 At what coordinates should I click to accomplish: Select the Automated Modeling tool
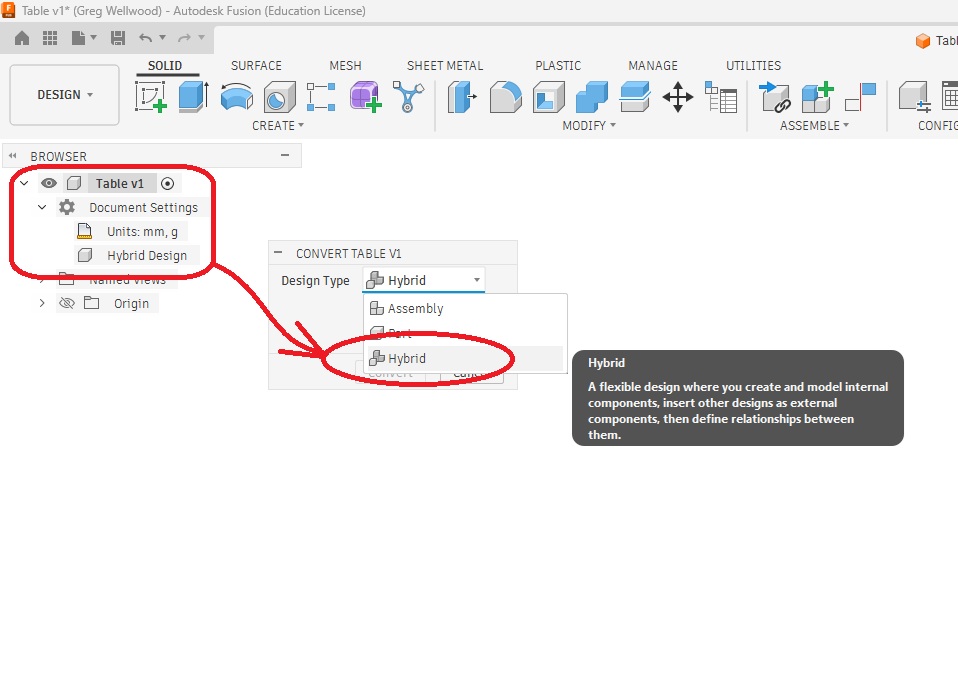pos(408,96)
